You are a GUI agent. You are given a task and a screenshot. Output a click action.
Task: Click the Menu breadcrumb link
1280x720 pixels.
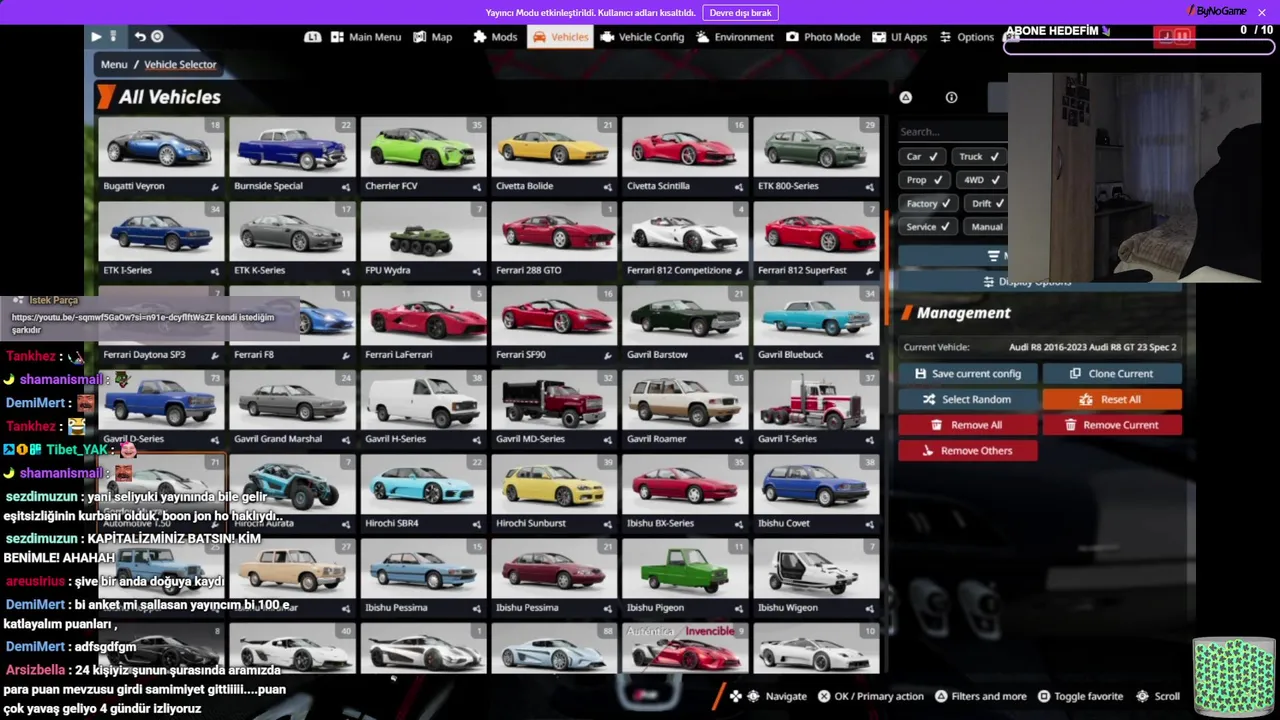pyautogui.click(x=114, y=65)
